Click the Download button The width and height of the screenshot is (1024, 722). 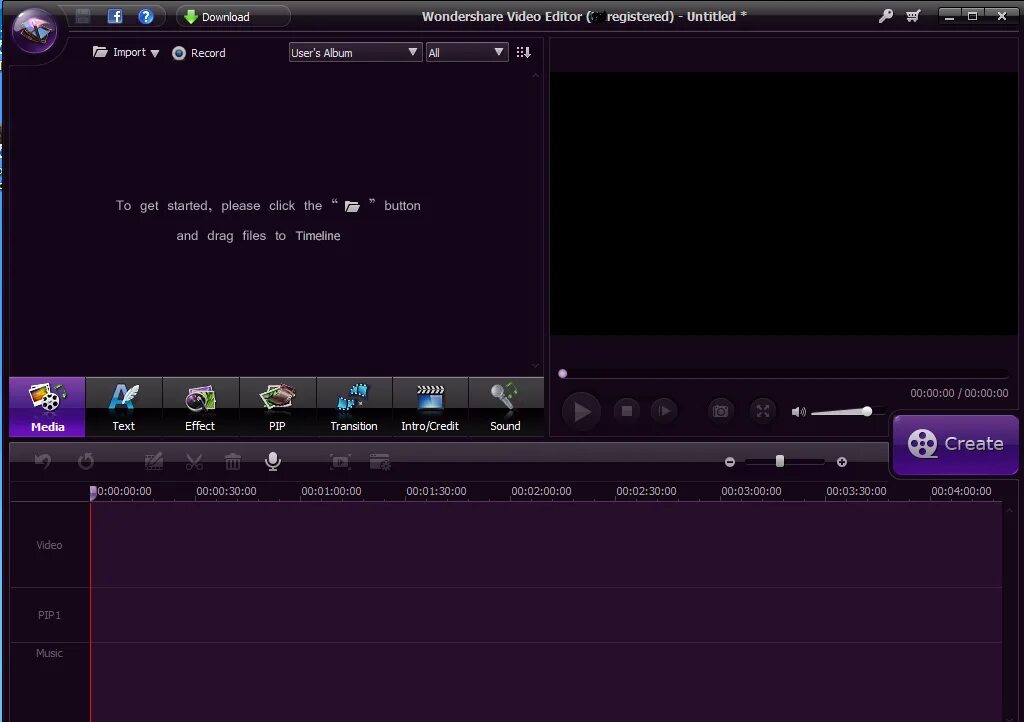(232, 16)
